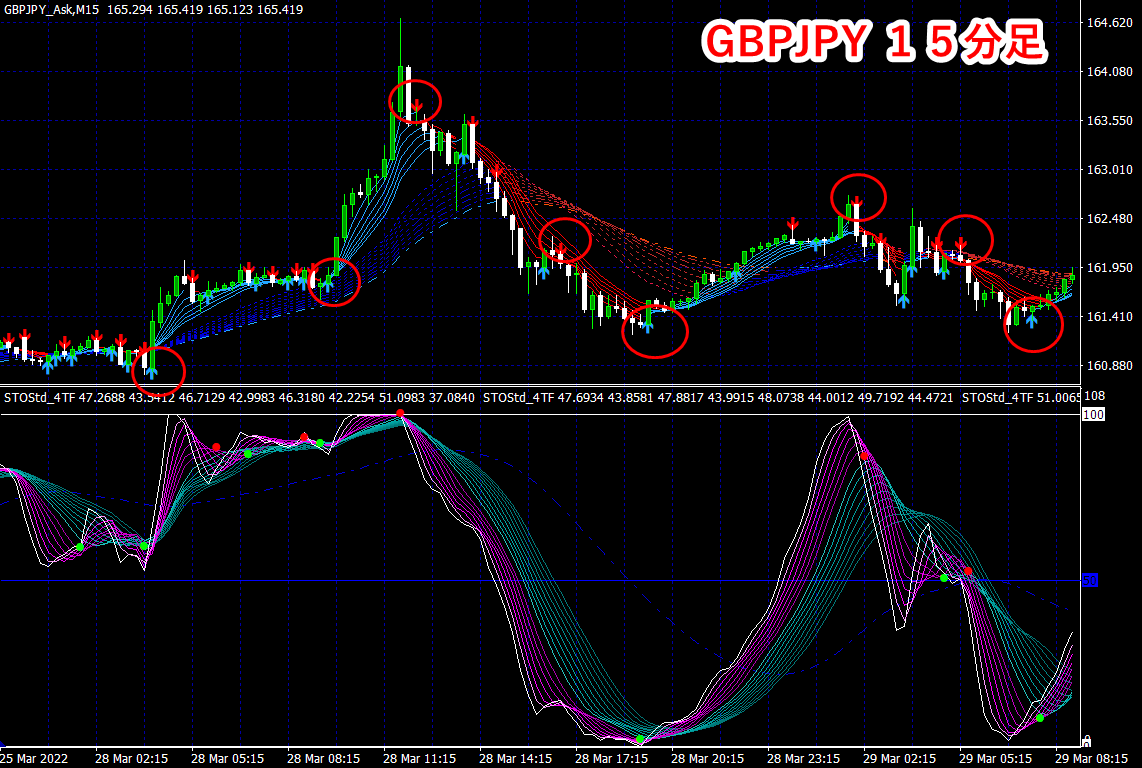1142x768 pixels.
Task: Select the 164.620 price axis label
Action: (1109, 23)
